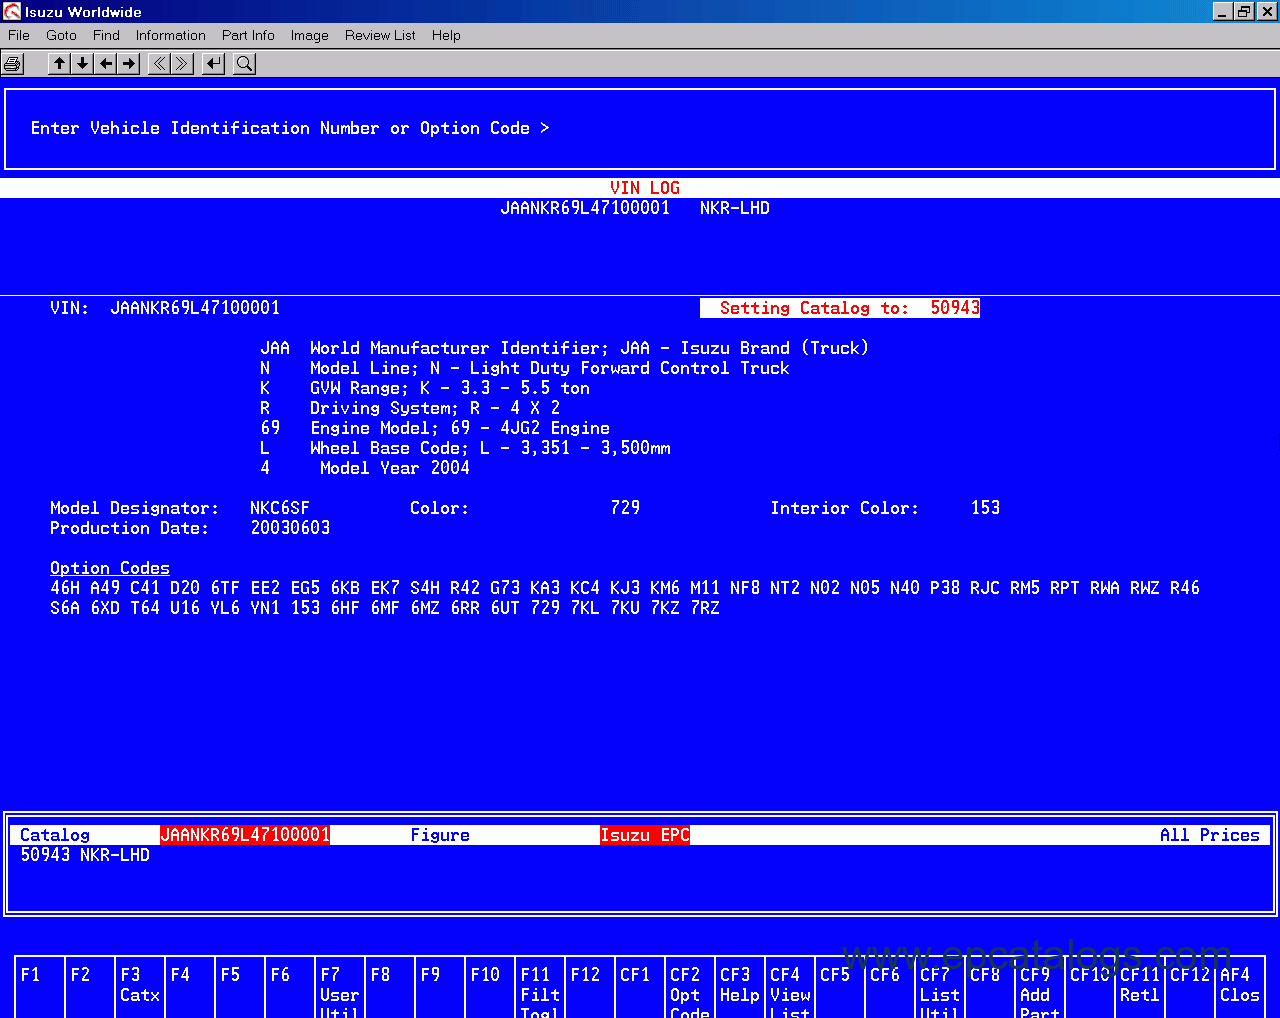Click the F12 function key button
This screenshot has width=1280, height=1018.
[x=590, y=987]
